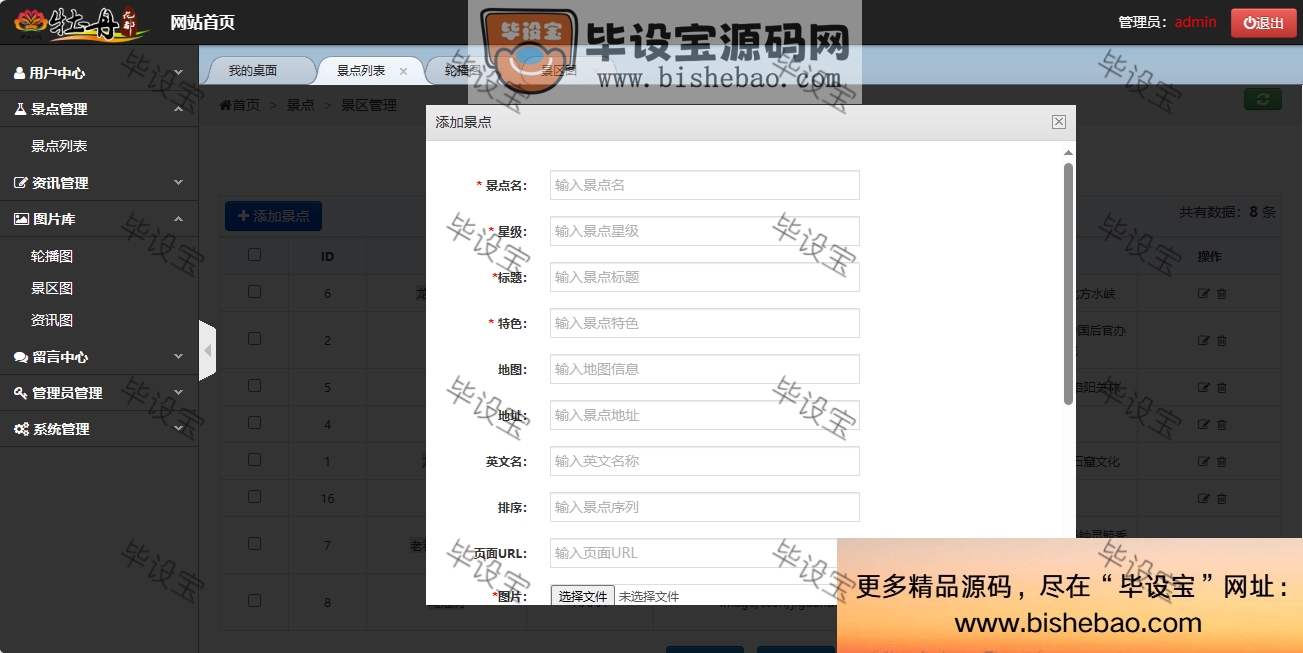Collapse the sidebar with the arrow handle
The height and width of the screenshot is (653, 1303).
pyautogui.click(x=208, y=350)
